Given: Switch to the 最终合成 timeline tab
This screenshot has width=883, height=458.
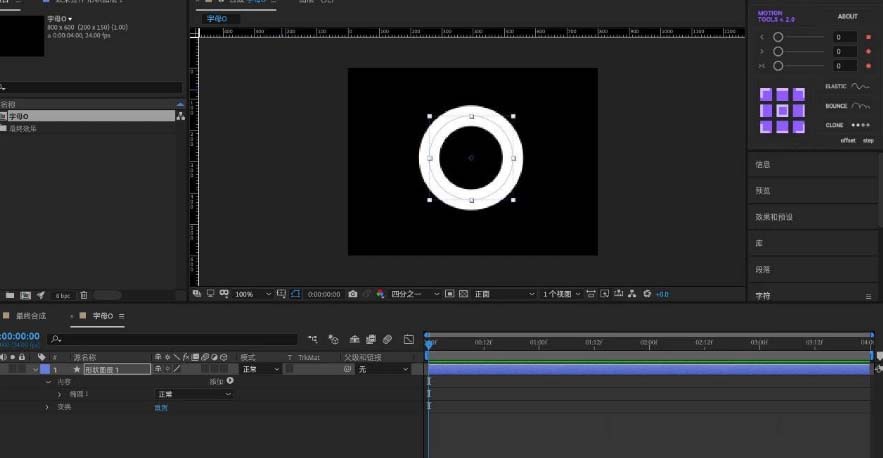Looking at the screenshot, I should coord(30,315).
